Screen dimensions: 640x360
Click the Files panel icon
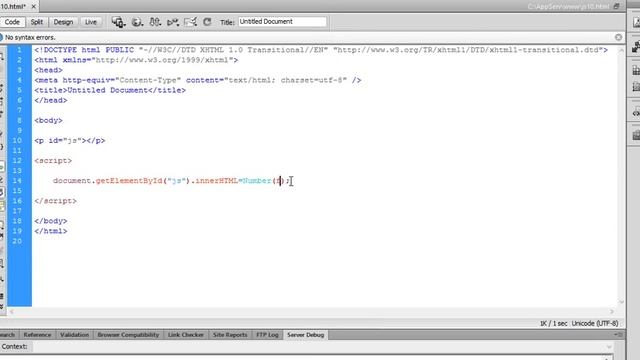636,135
